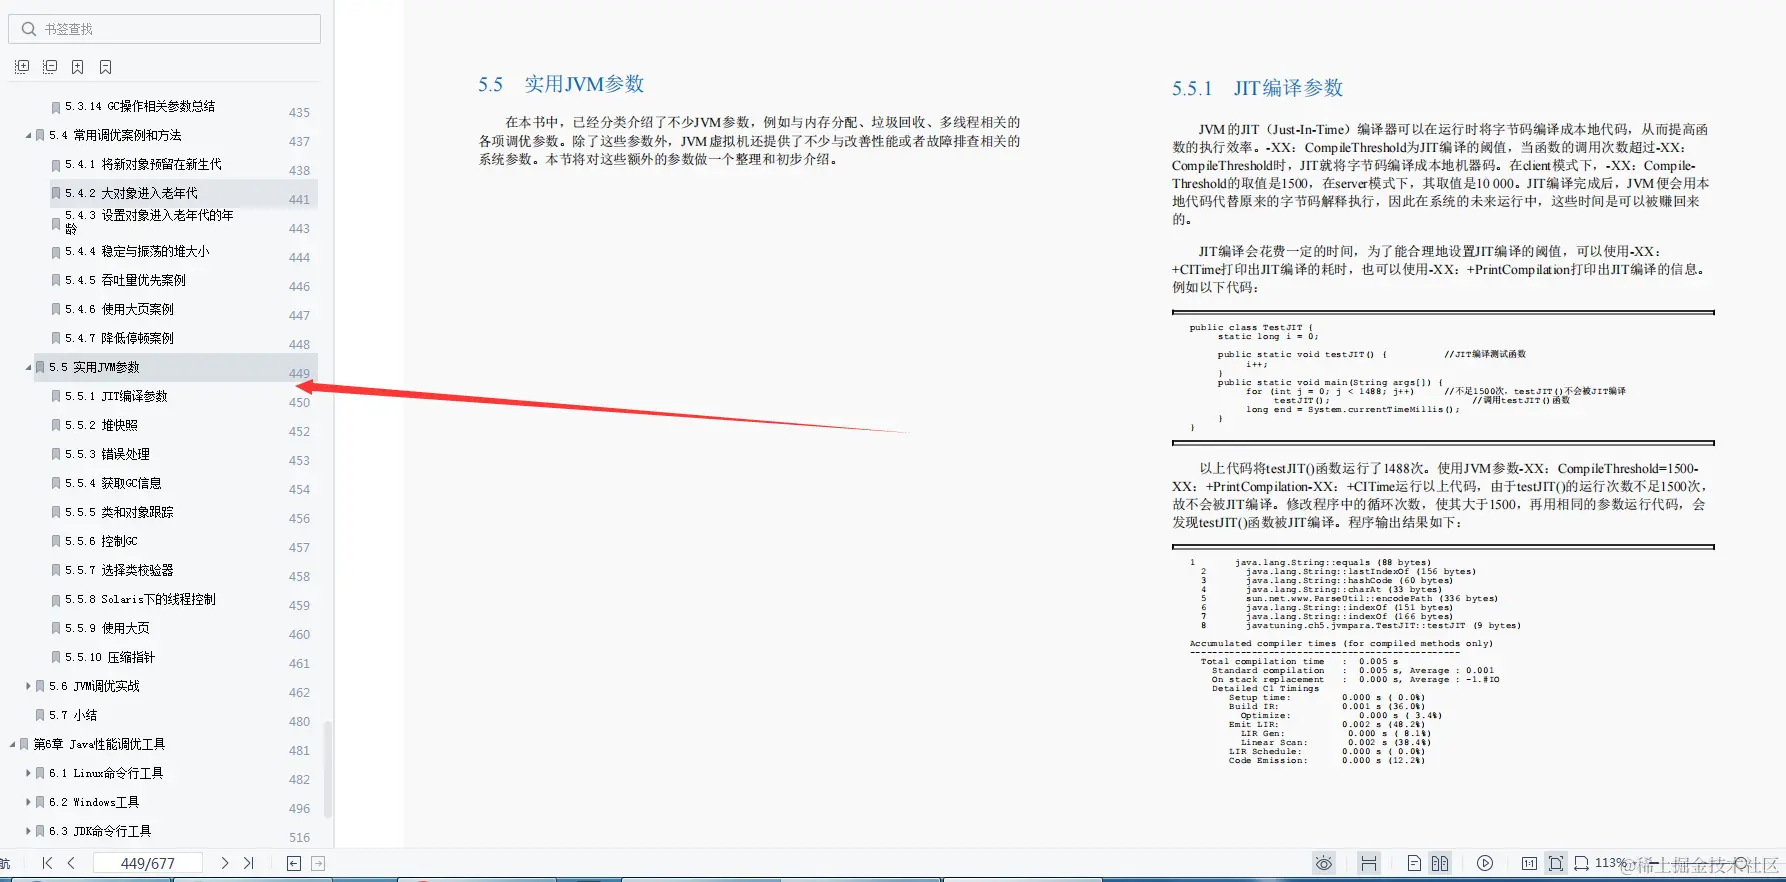Expand the 6.3 JDK命令行工具 section
The width and height of the screenshot is (1786, 882).
pyautogui.click(x=28, y=831)
